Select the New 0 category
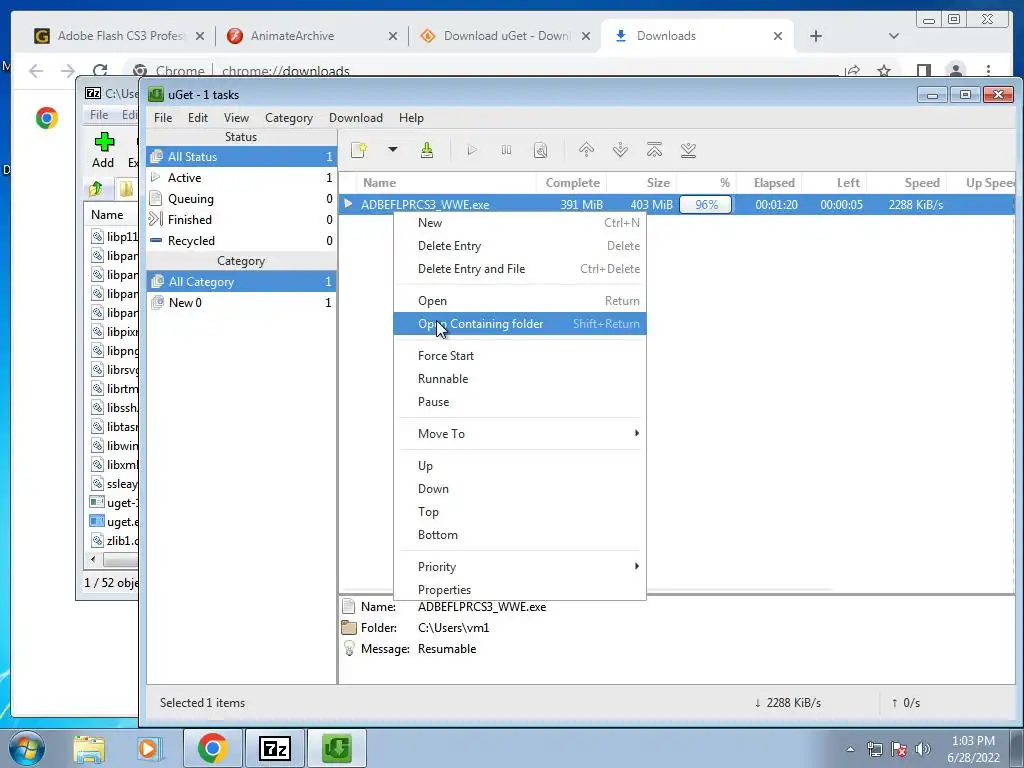This screenshot has width=1024, height=768. [242, 302]
